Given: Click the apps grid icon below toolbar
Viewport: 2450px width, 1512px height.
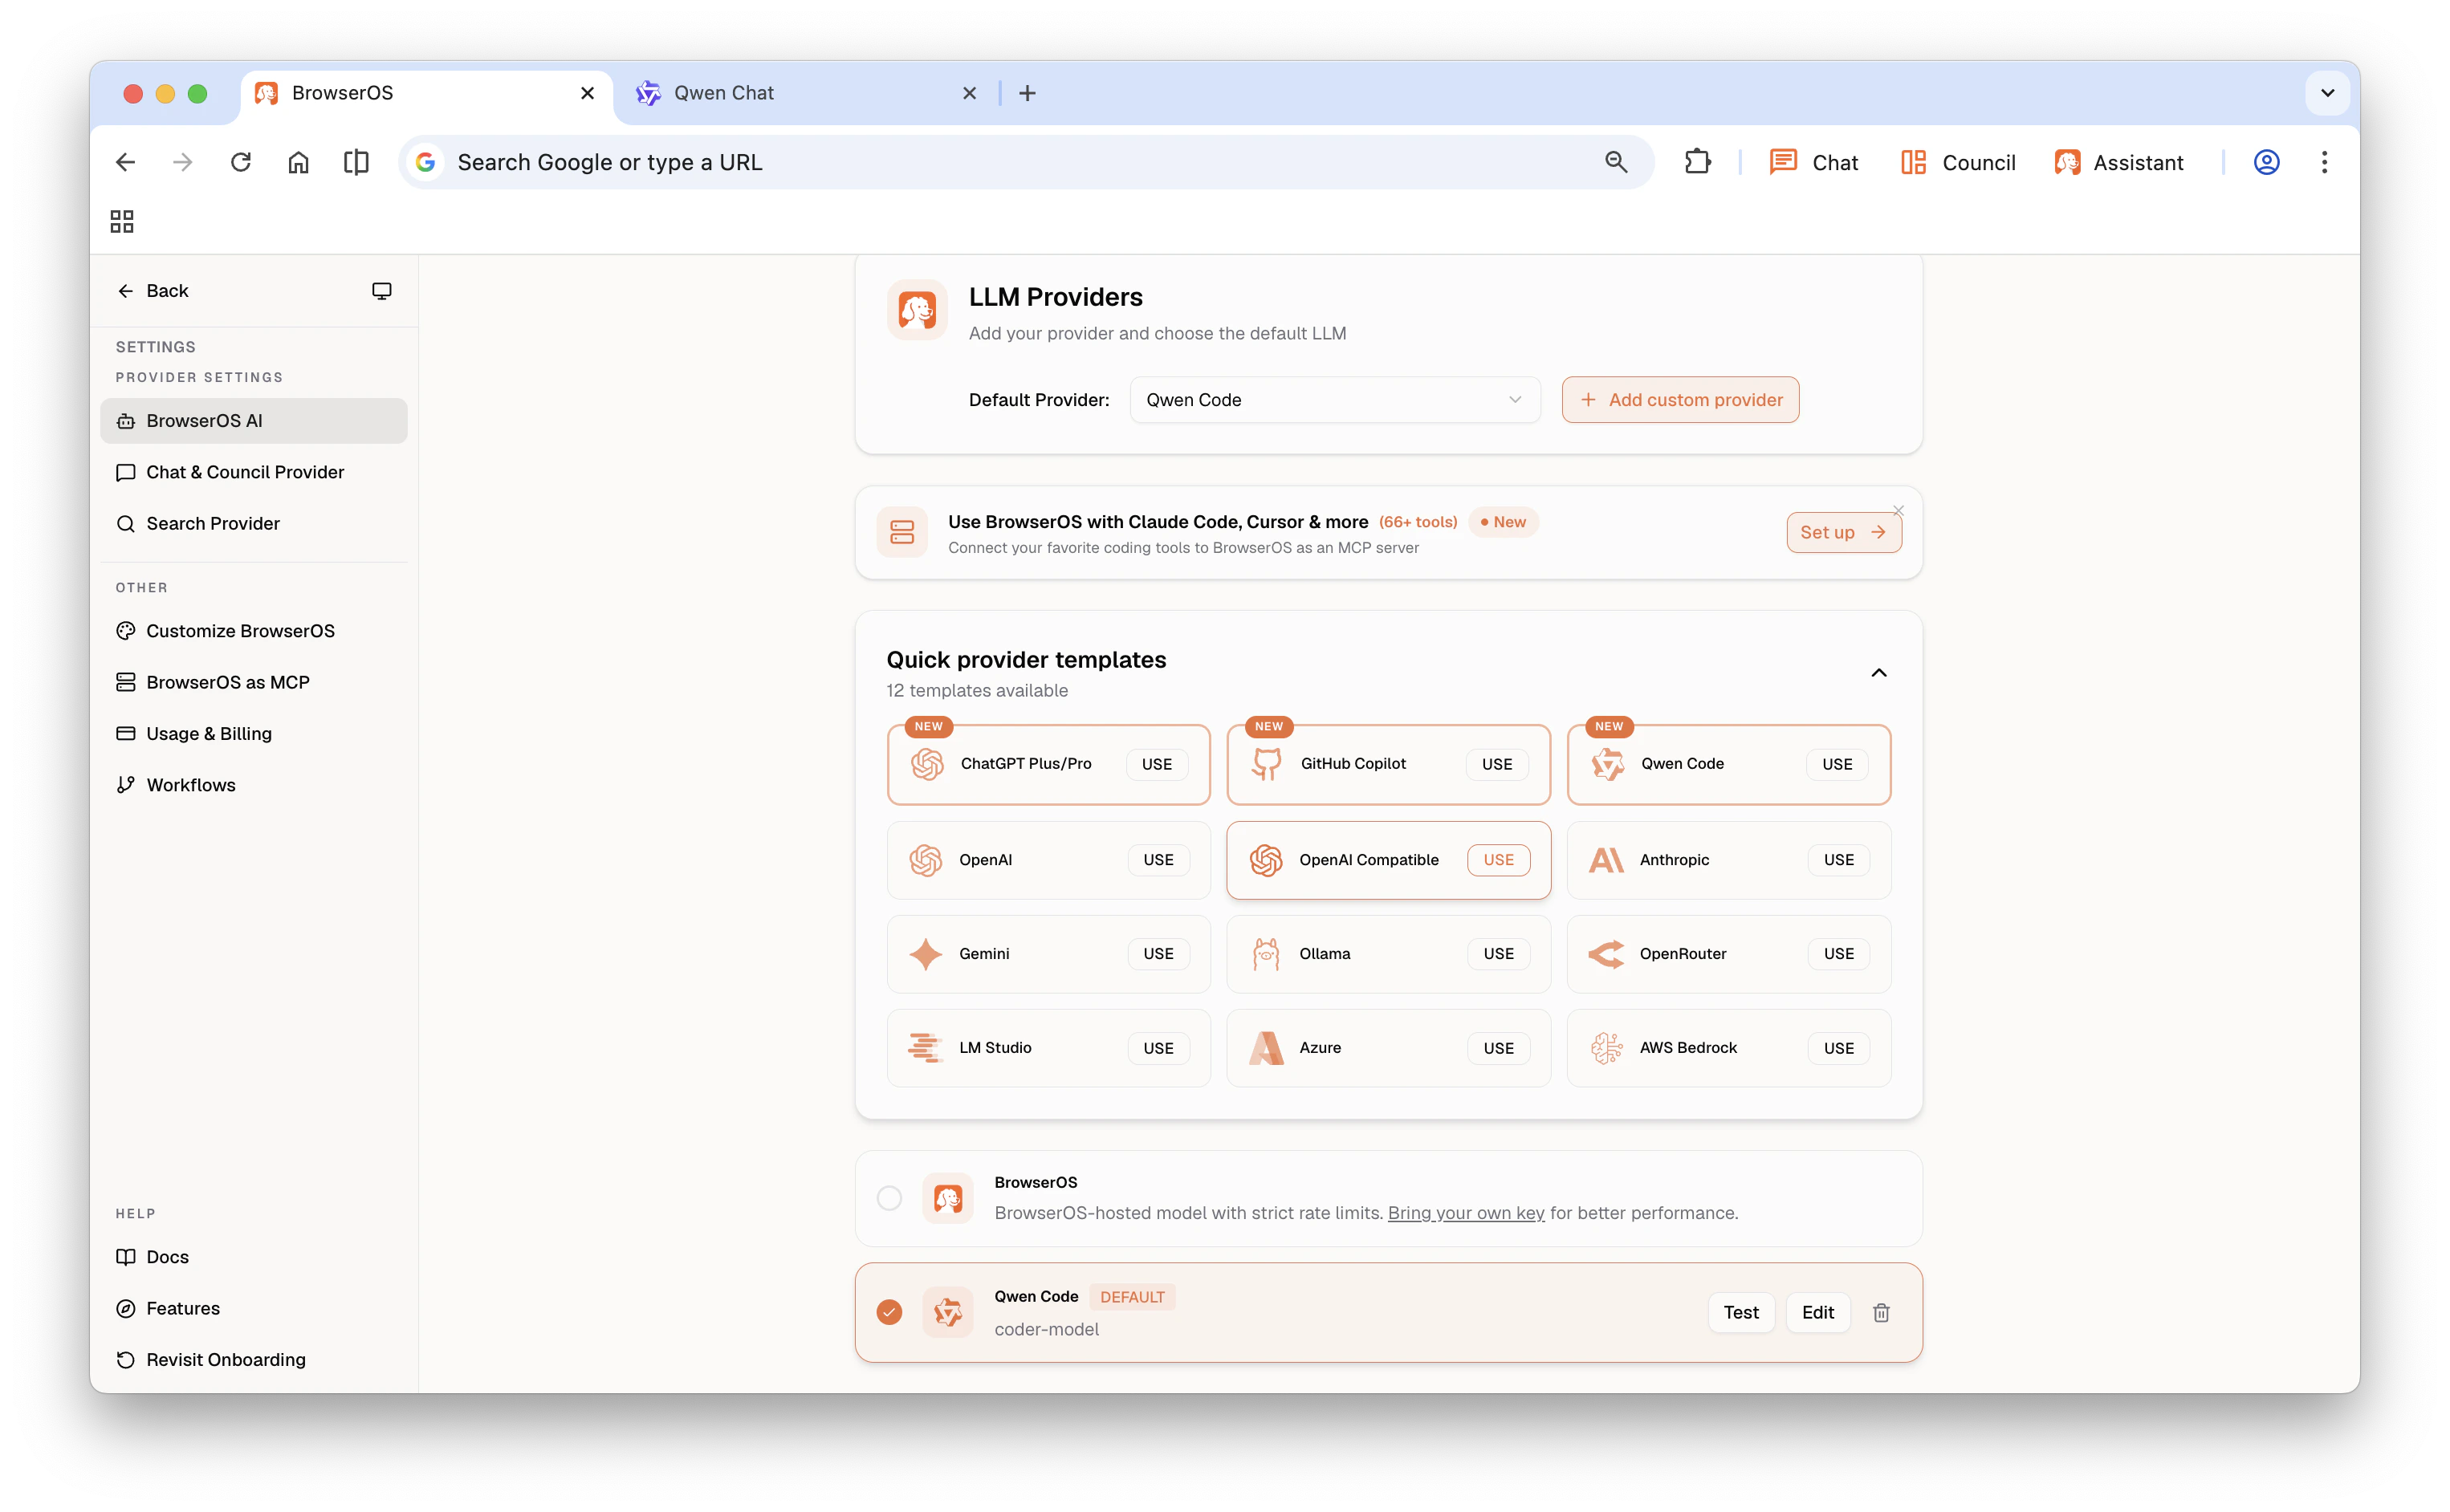Looking at the screenshot, I should [122, 221].
